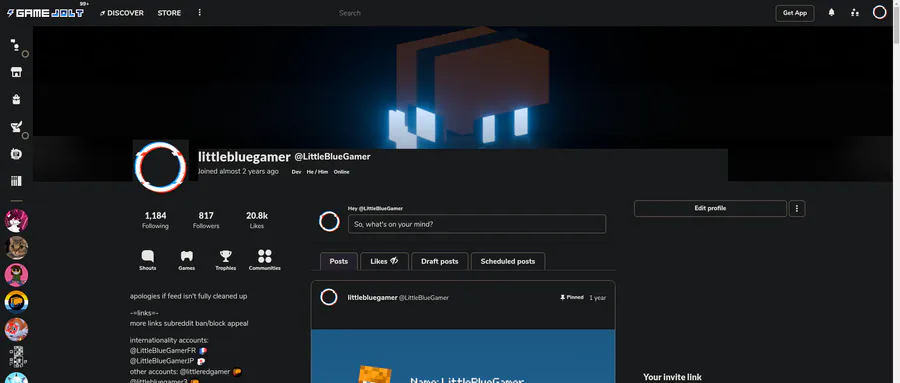Open the post's '1 year' timestamp
900x383 pixels.
pos(598,298)
